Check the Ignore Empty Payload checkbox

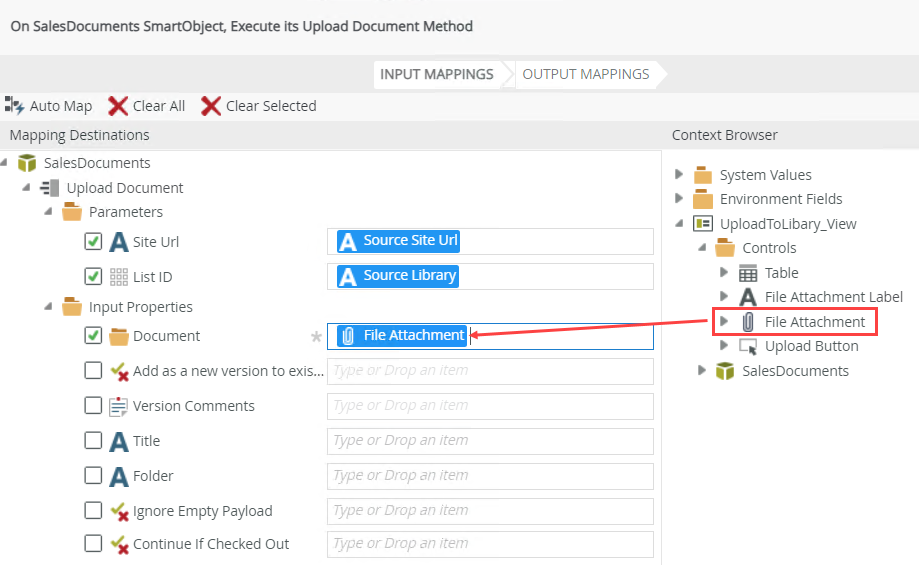click(x=93, y=511)
